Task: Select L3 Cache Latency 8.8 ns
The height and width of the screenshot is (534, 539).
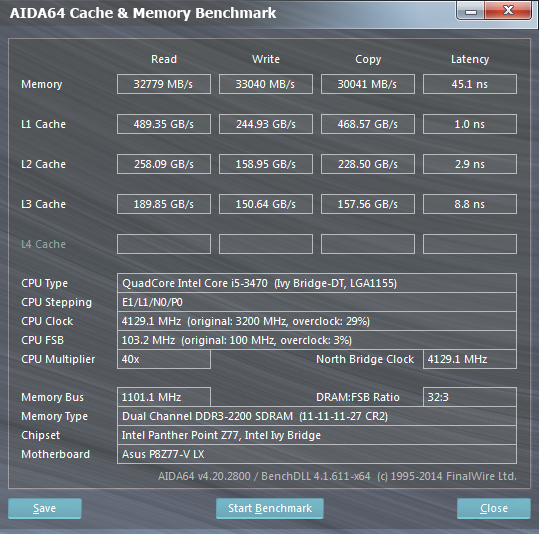Action: [470, 204]
